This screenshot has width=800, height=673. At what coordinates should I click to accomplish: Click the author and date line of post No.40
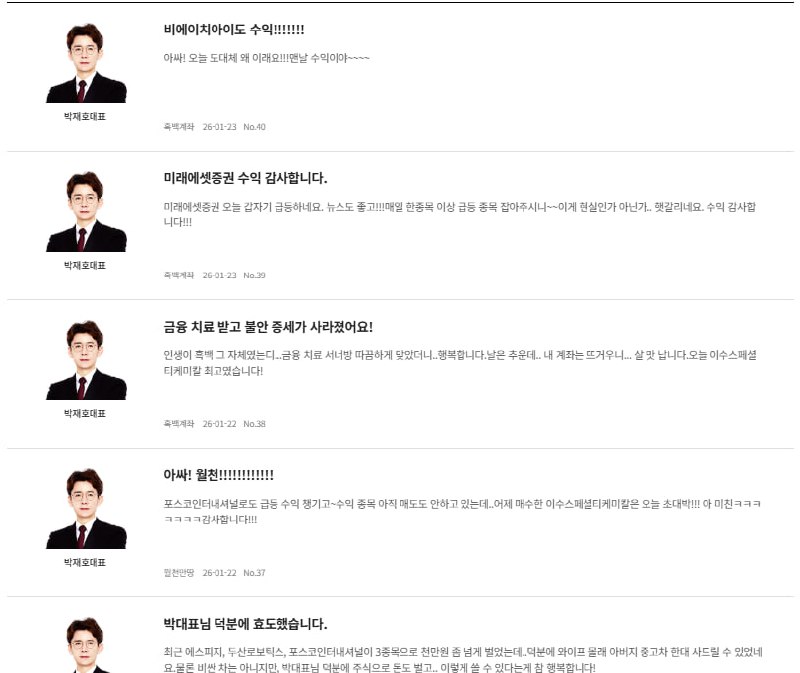(214, 127)
